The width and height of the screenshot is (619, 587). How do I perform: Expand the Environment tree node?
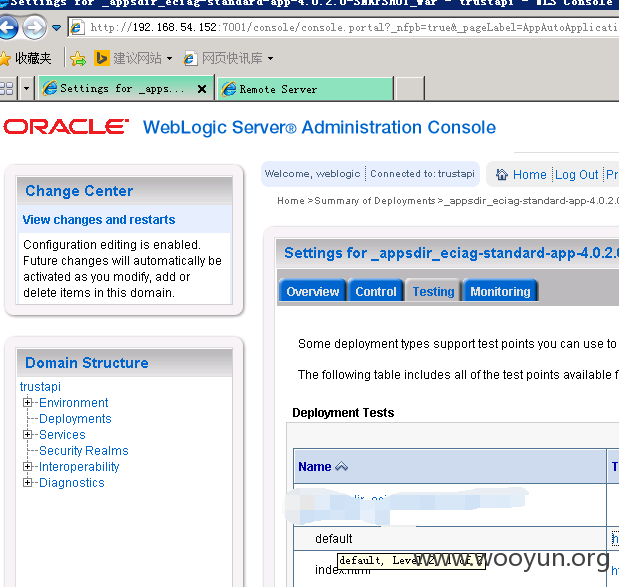[27, 402]
